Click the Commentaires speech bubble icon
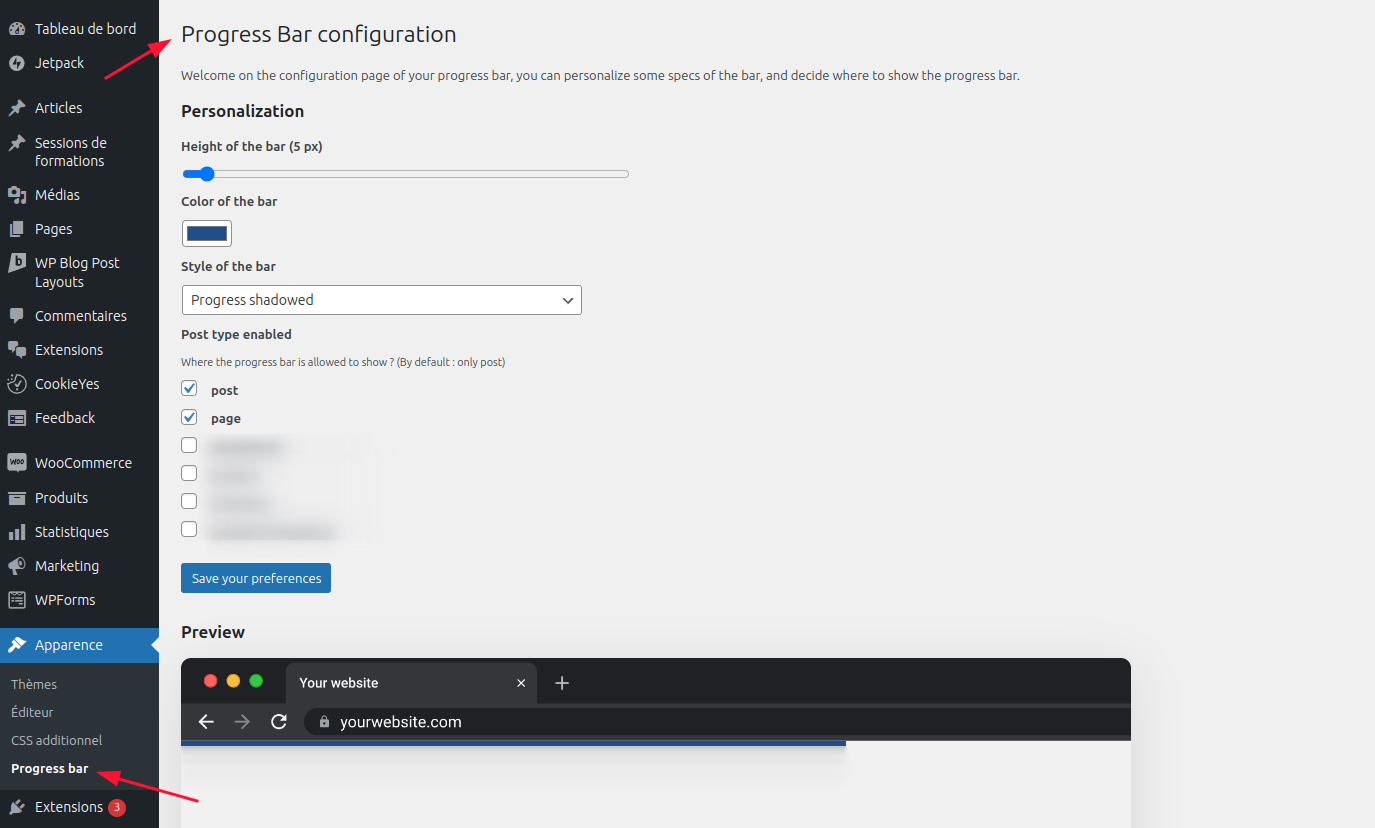1375x828 pixels. coord(16,316)
